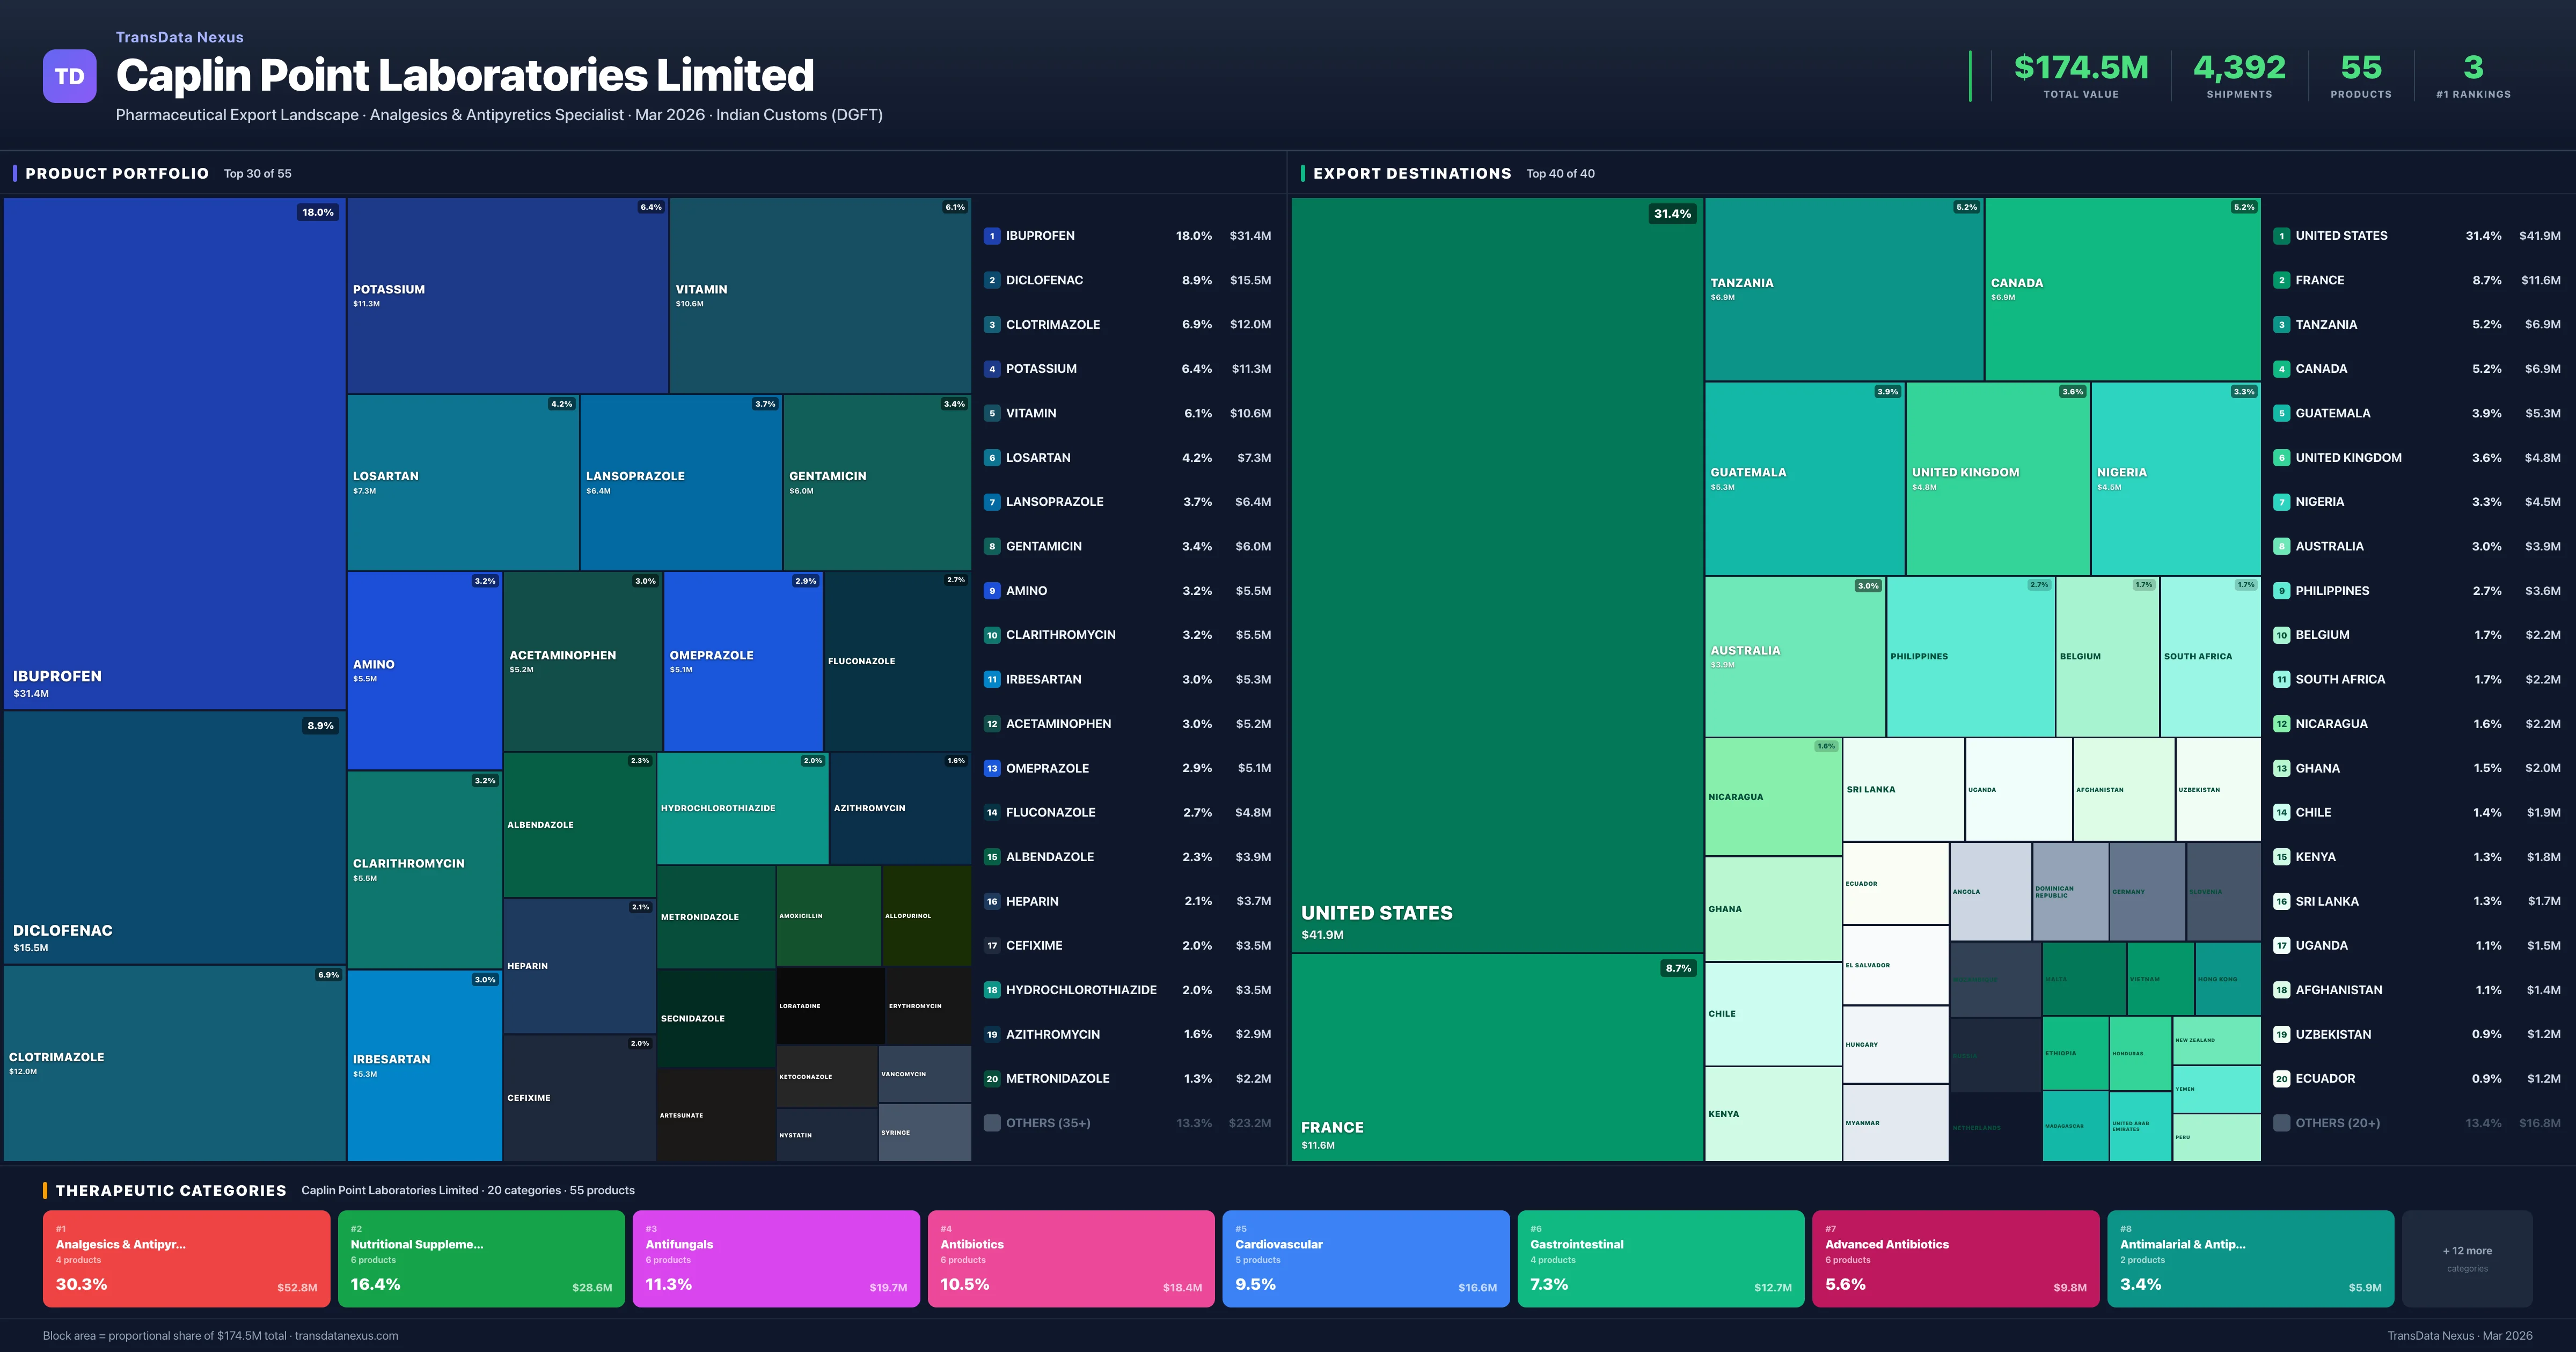The width and height of the screenshot is (2576, 1352).
Task: Toggle the Cardiovascular category card
Action: (x=1366, y=1258)
